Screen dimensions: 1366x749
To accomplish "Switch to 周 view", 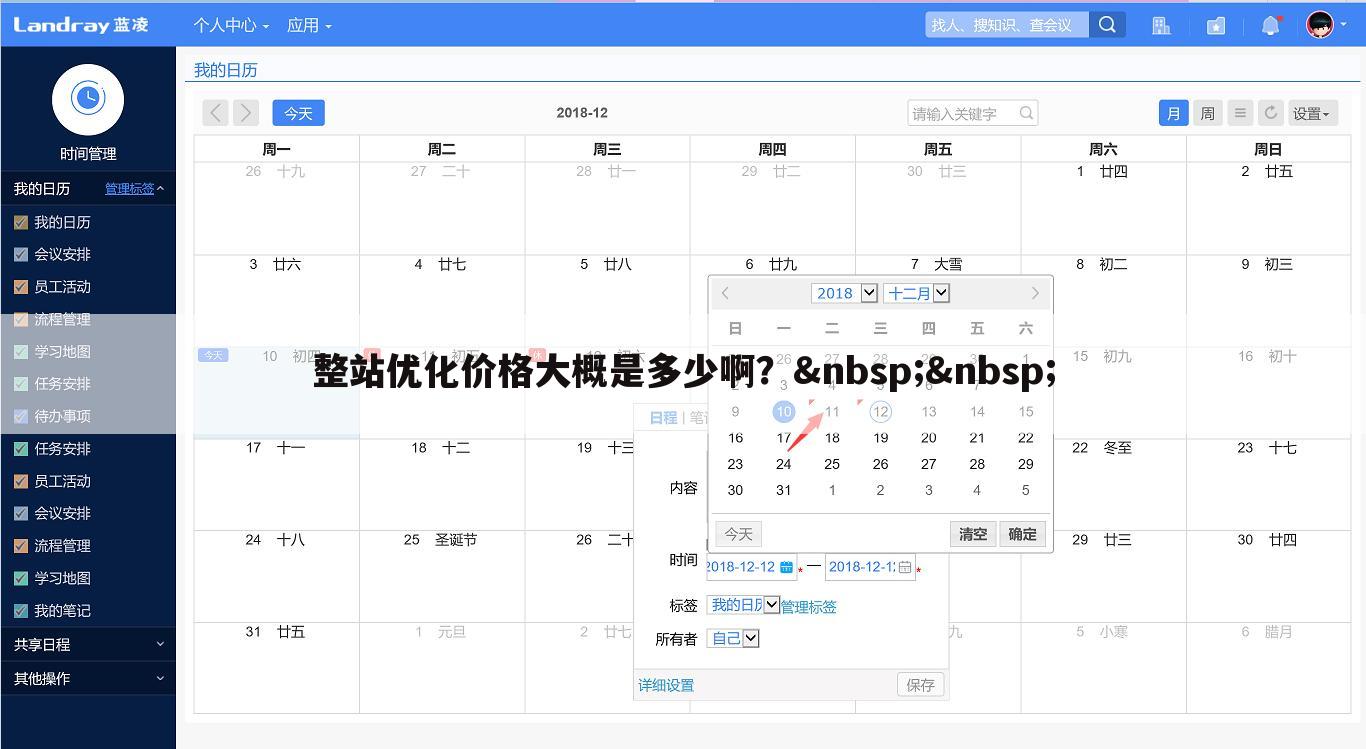I will 1207,113.
